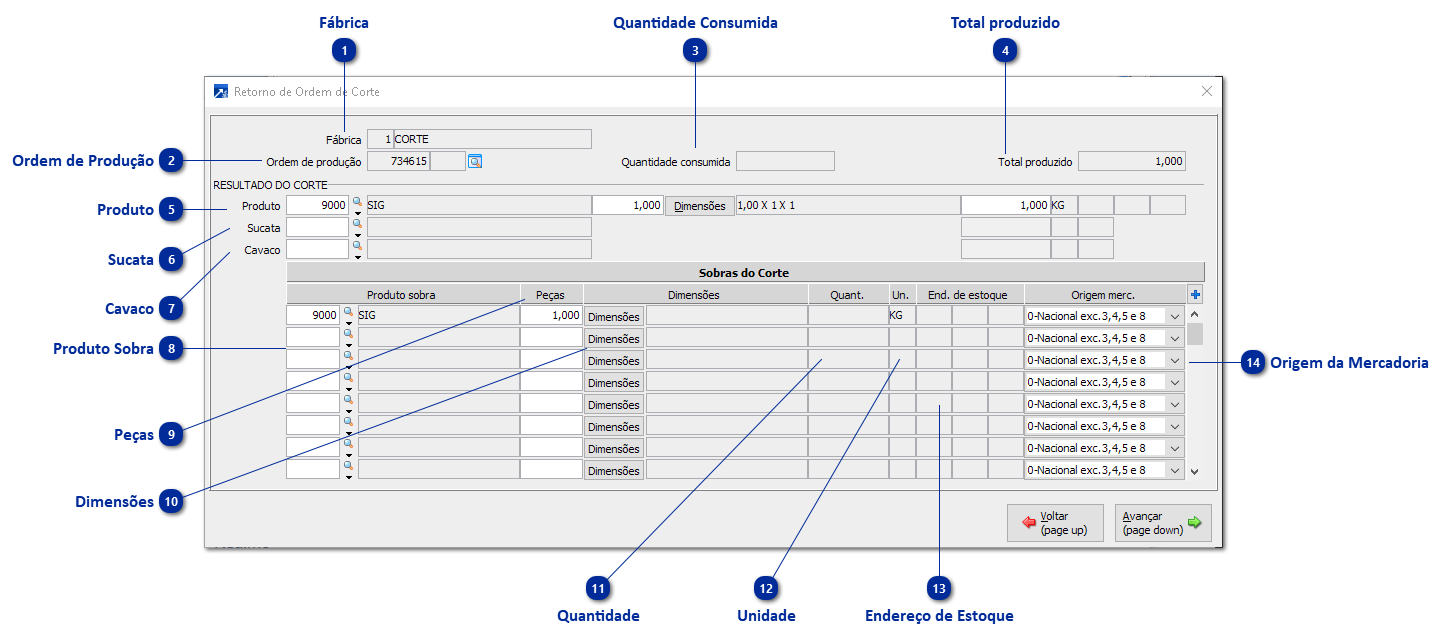Click Dimensões button in the second sobras row
This screenshot has width=1445, height=642.
click(x=614, y=338)
